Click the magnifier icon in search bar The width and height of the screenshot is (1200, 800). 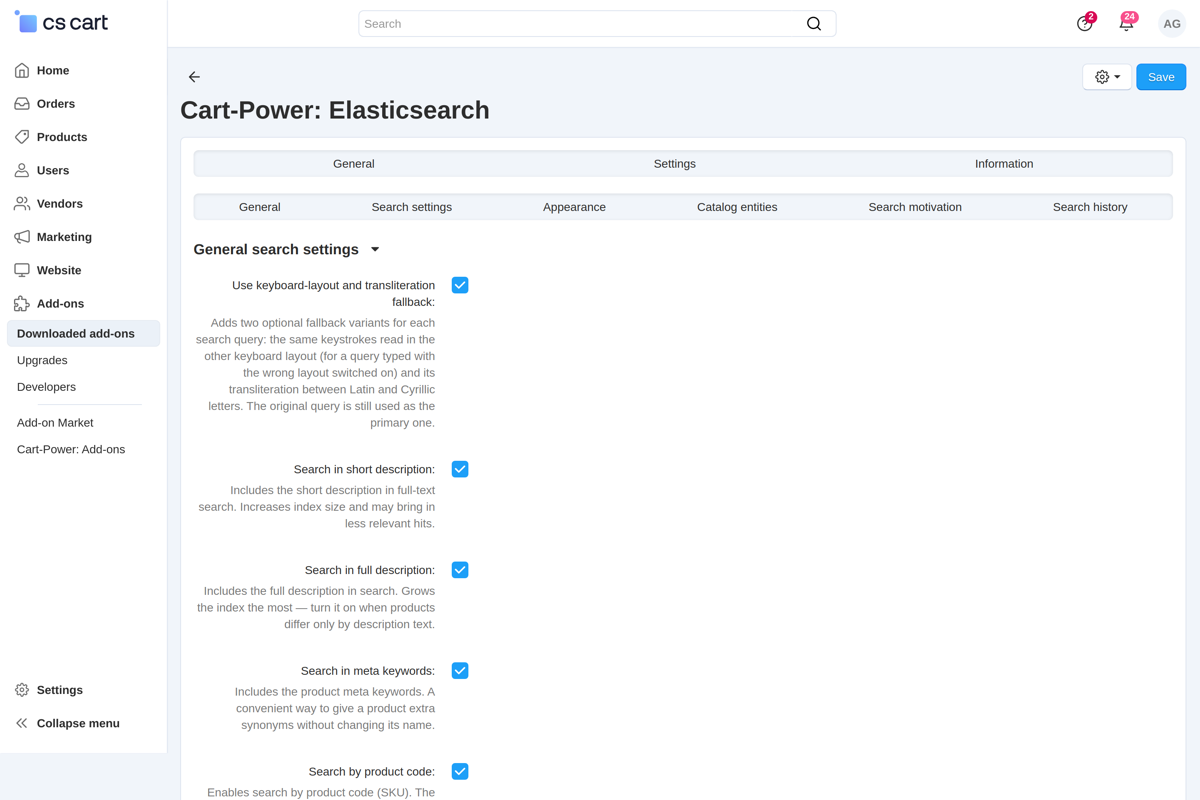click(814, 24)
